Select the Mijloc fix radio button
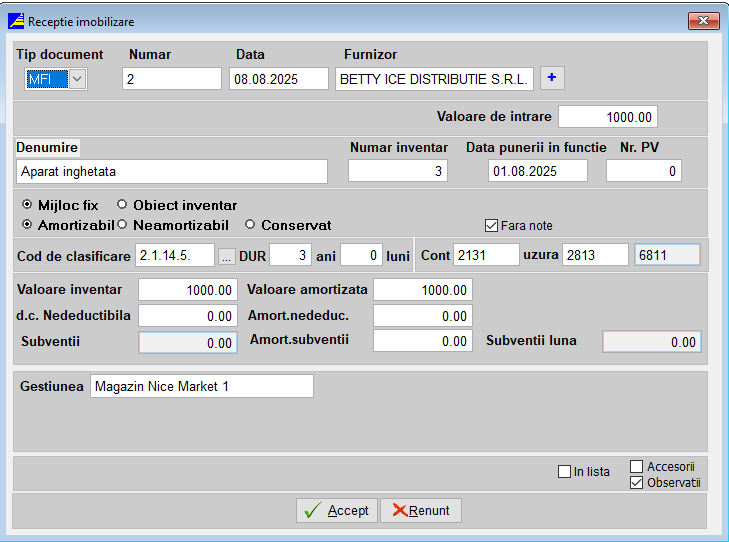The height and width of the screenshot is (542, 729). click(x=26, y=205)
